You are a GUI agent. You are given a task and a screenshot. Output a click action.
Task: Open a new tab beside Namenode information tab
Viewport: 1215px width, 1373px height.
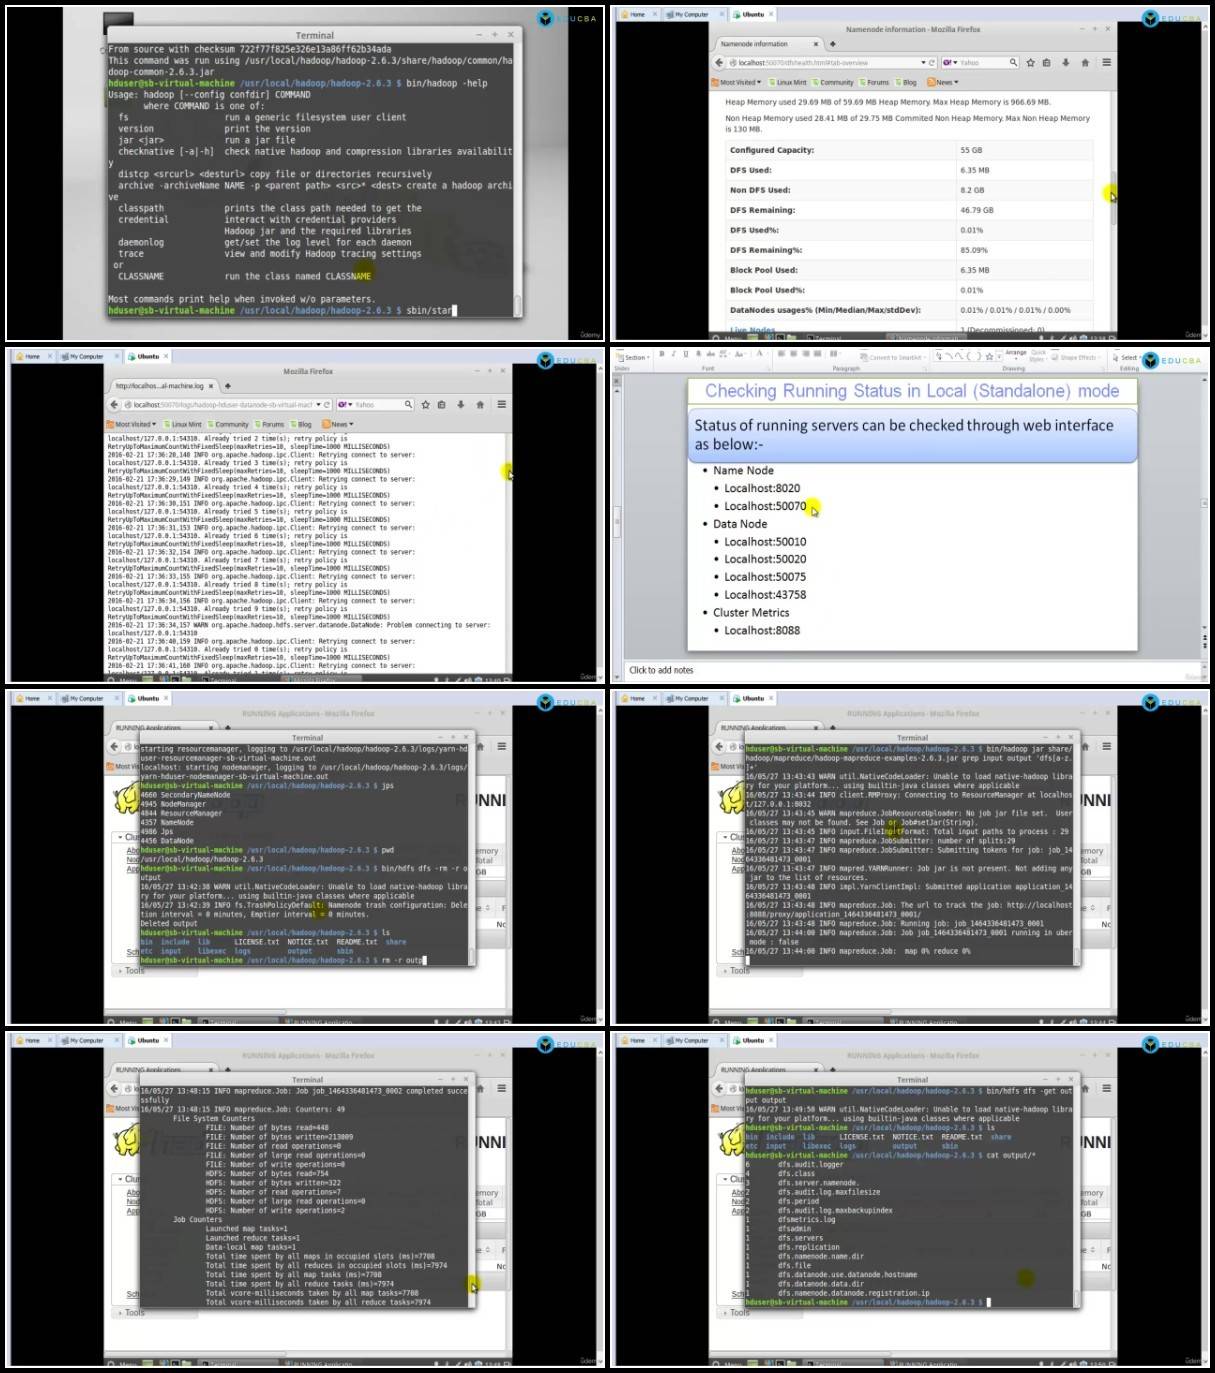833,44
